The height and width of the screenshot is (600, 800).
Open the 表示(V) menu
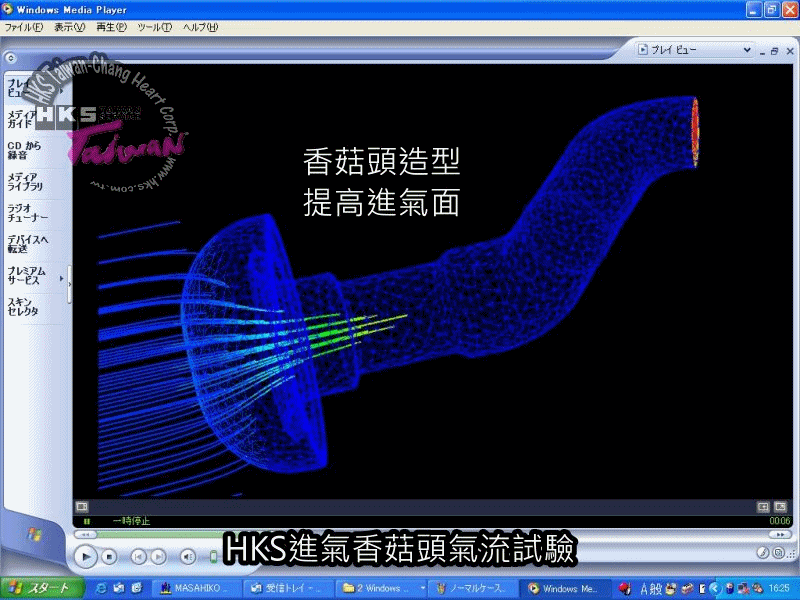[x=69, y=28]
